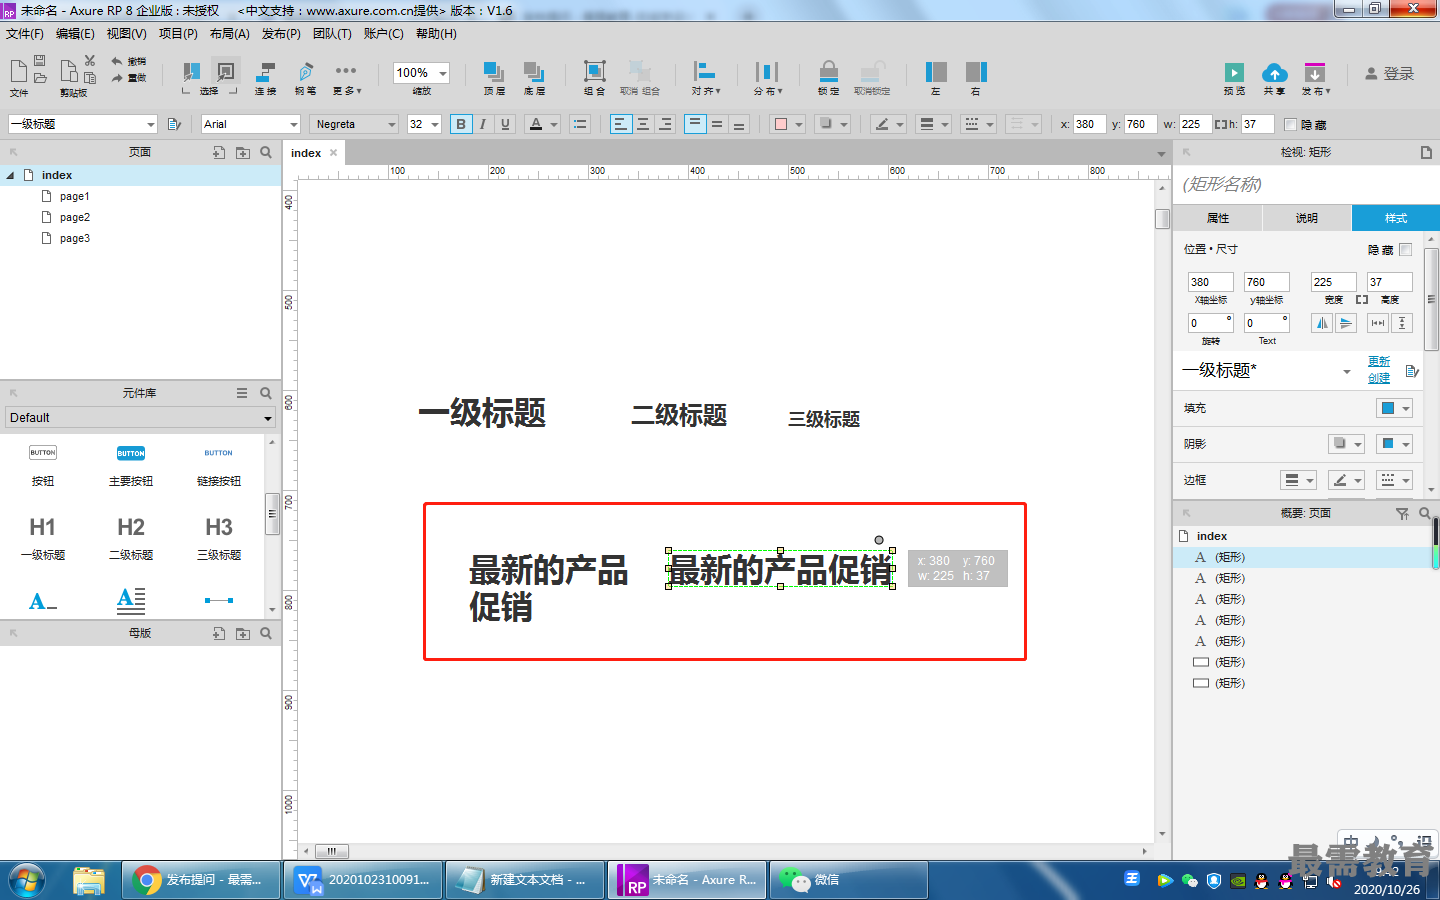1440x900 pixels.
Task: Open the 文件(F) menu
Action: (25, 34)
